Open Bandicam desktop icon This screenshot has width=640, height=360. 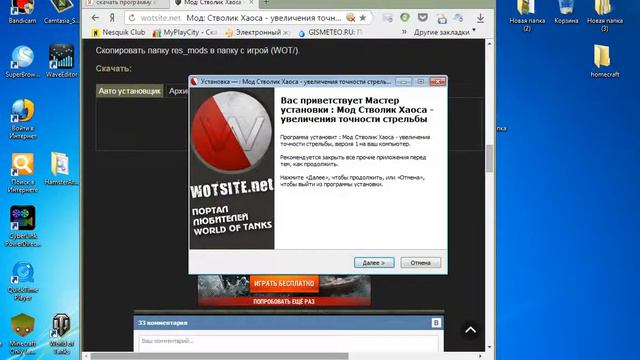22,11
